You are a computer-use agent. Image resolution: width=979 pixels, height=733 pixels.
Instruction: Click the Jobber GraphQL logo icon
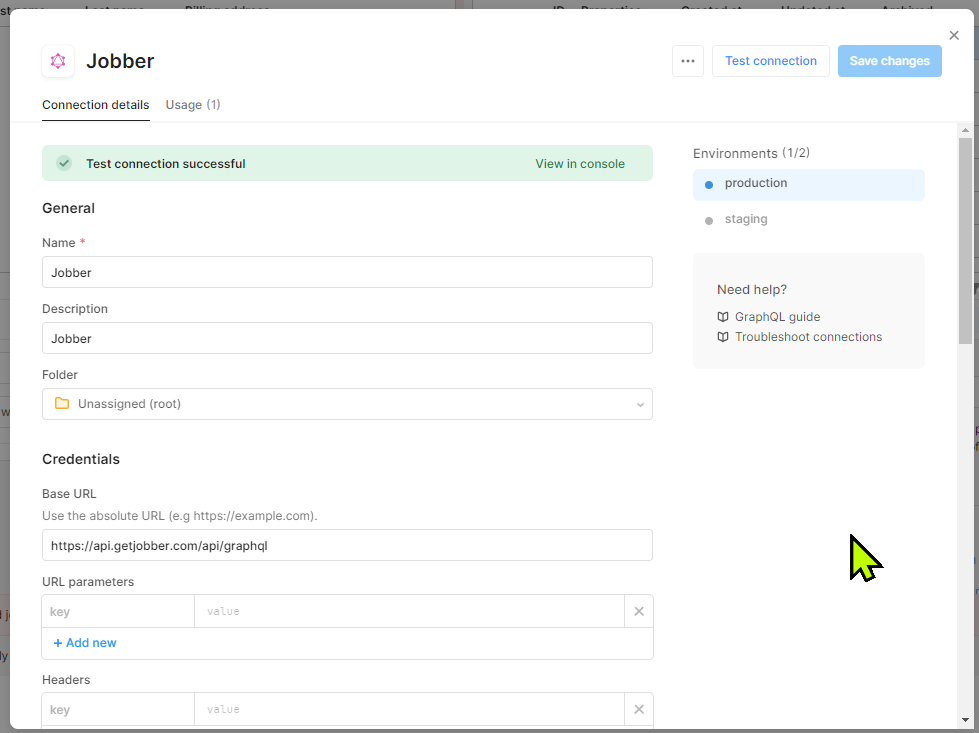[58, 61]
